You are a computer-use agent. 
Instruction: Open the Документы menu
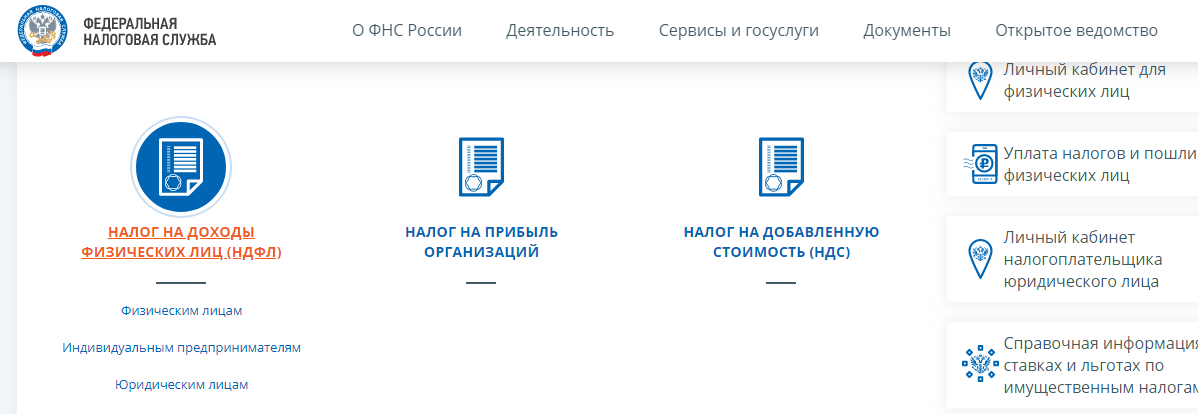907,31
